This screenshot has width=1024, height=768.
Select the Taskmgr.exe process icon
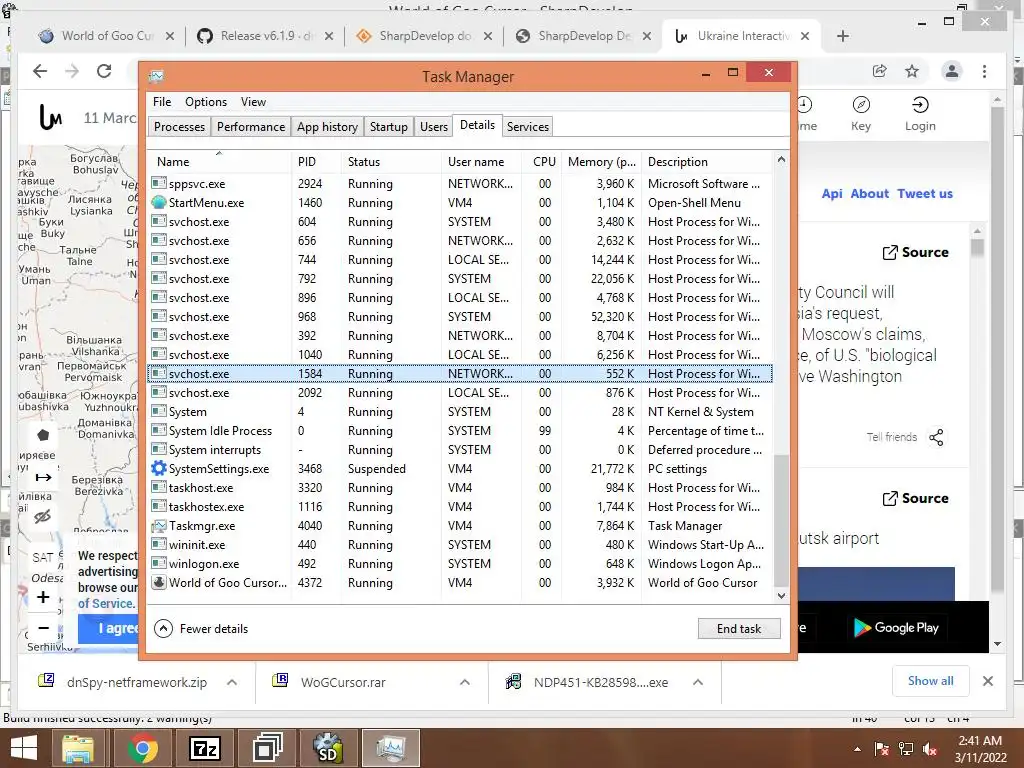pyautogui.click(x=159, y=525)
